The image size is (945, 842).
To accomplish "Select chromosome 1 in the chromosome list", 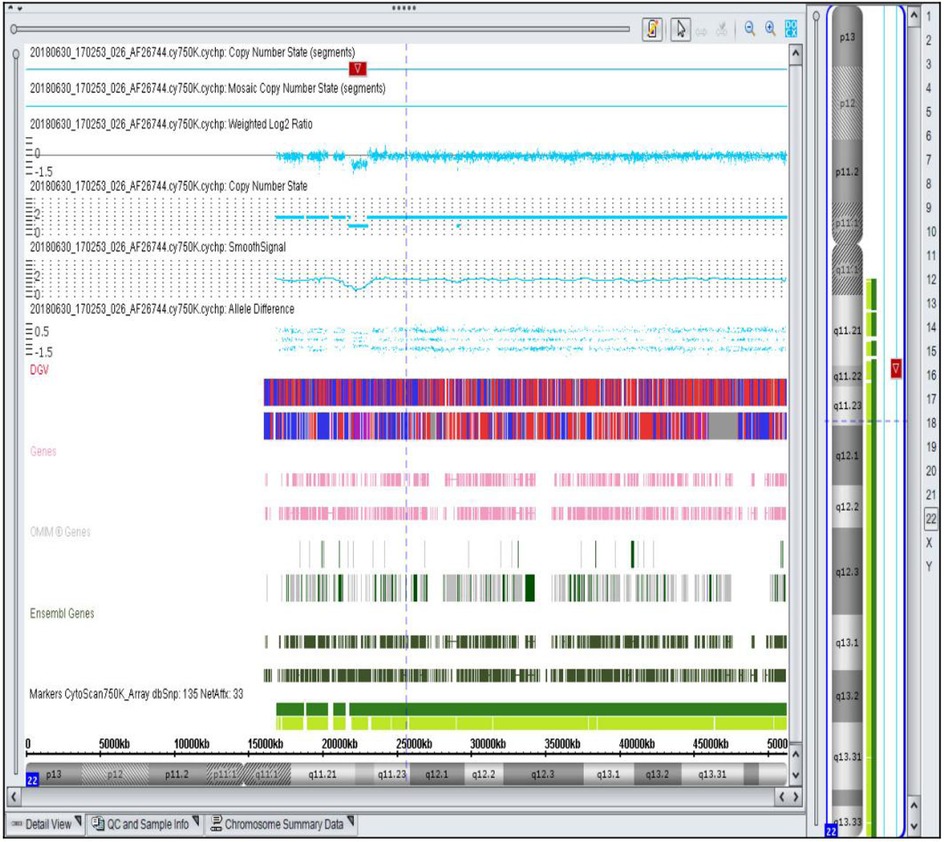I will tap(929, 16).
